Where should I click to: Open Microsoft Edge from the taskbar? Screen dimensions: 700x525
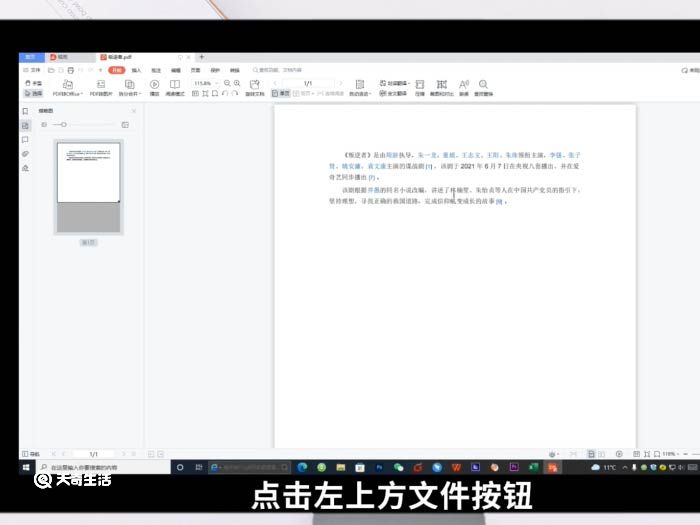point(302,467)
